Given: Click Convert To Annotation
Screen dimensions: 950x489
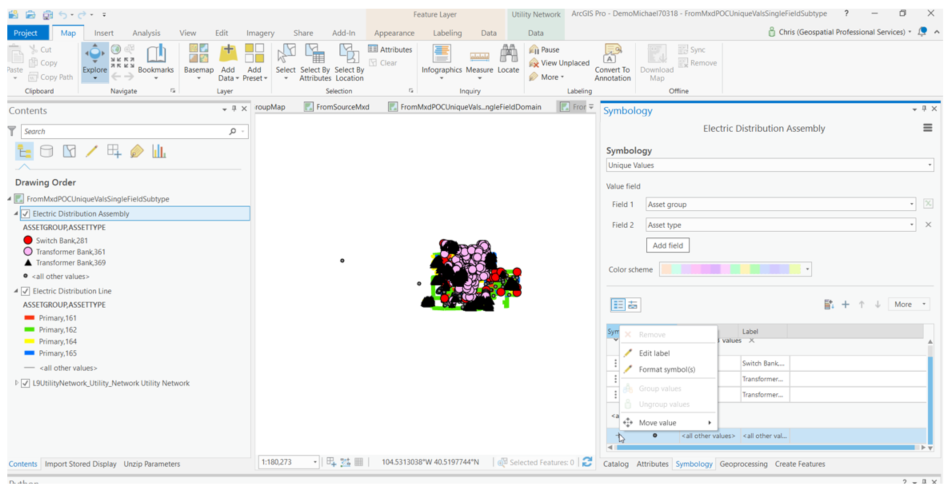Looking at the screenshot, I should [x=612, y=62].
